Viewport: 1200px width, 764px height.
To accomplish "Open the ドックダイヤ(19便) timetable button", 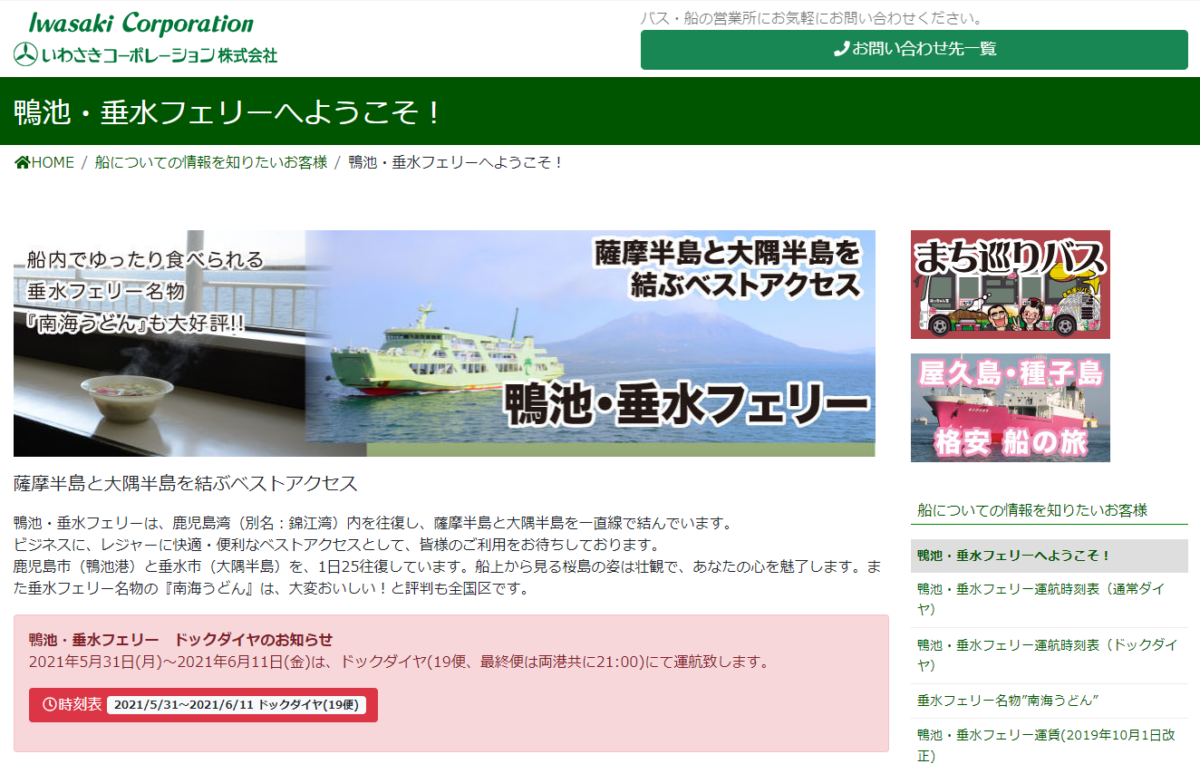I will click(x=204, y=704).
